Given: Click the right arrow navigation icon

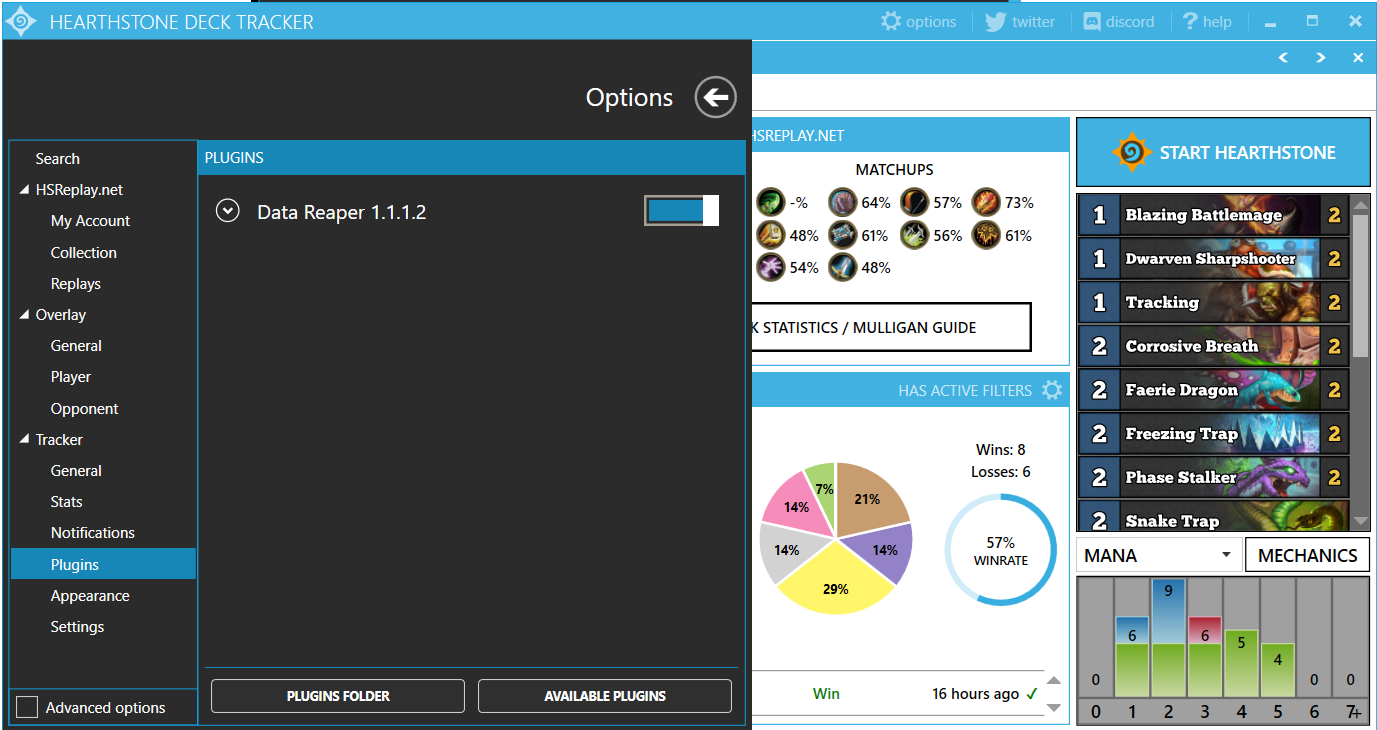Looking at the screenshot, I should [1321, 58].
